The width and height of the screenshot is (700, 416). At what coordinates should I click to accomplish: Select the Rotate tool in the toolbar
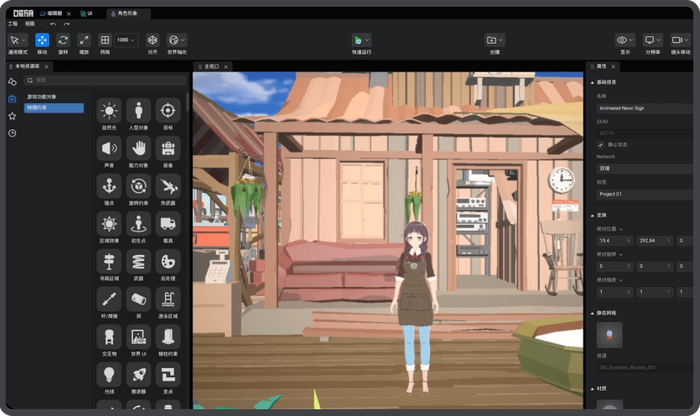(x=63, y=40)
